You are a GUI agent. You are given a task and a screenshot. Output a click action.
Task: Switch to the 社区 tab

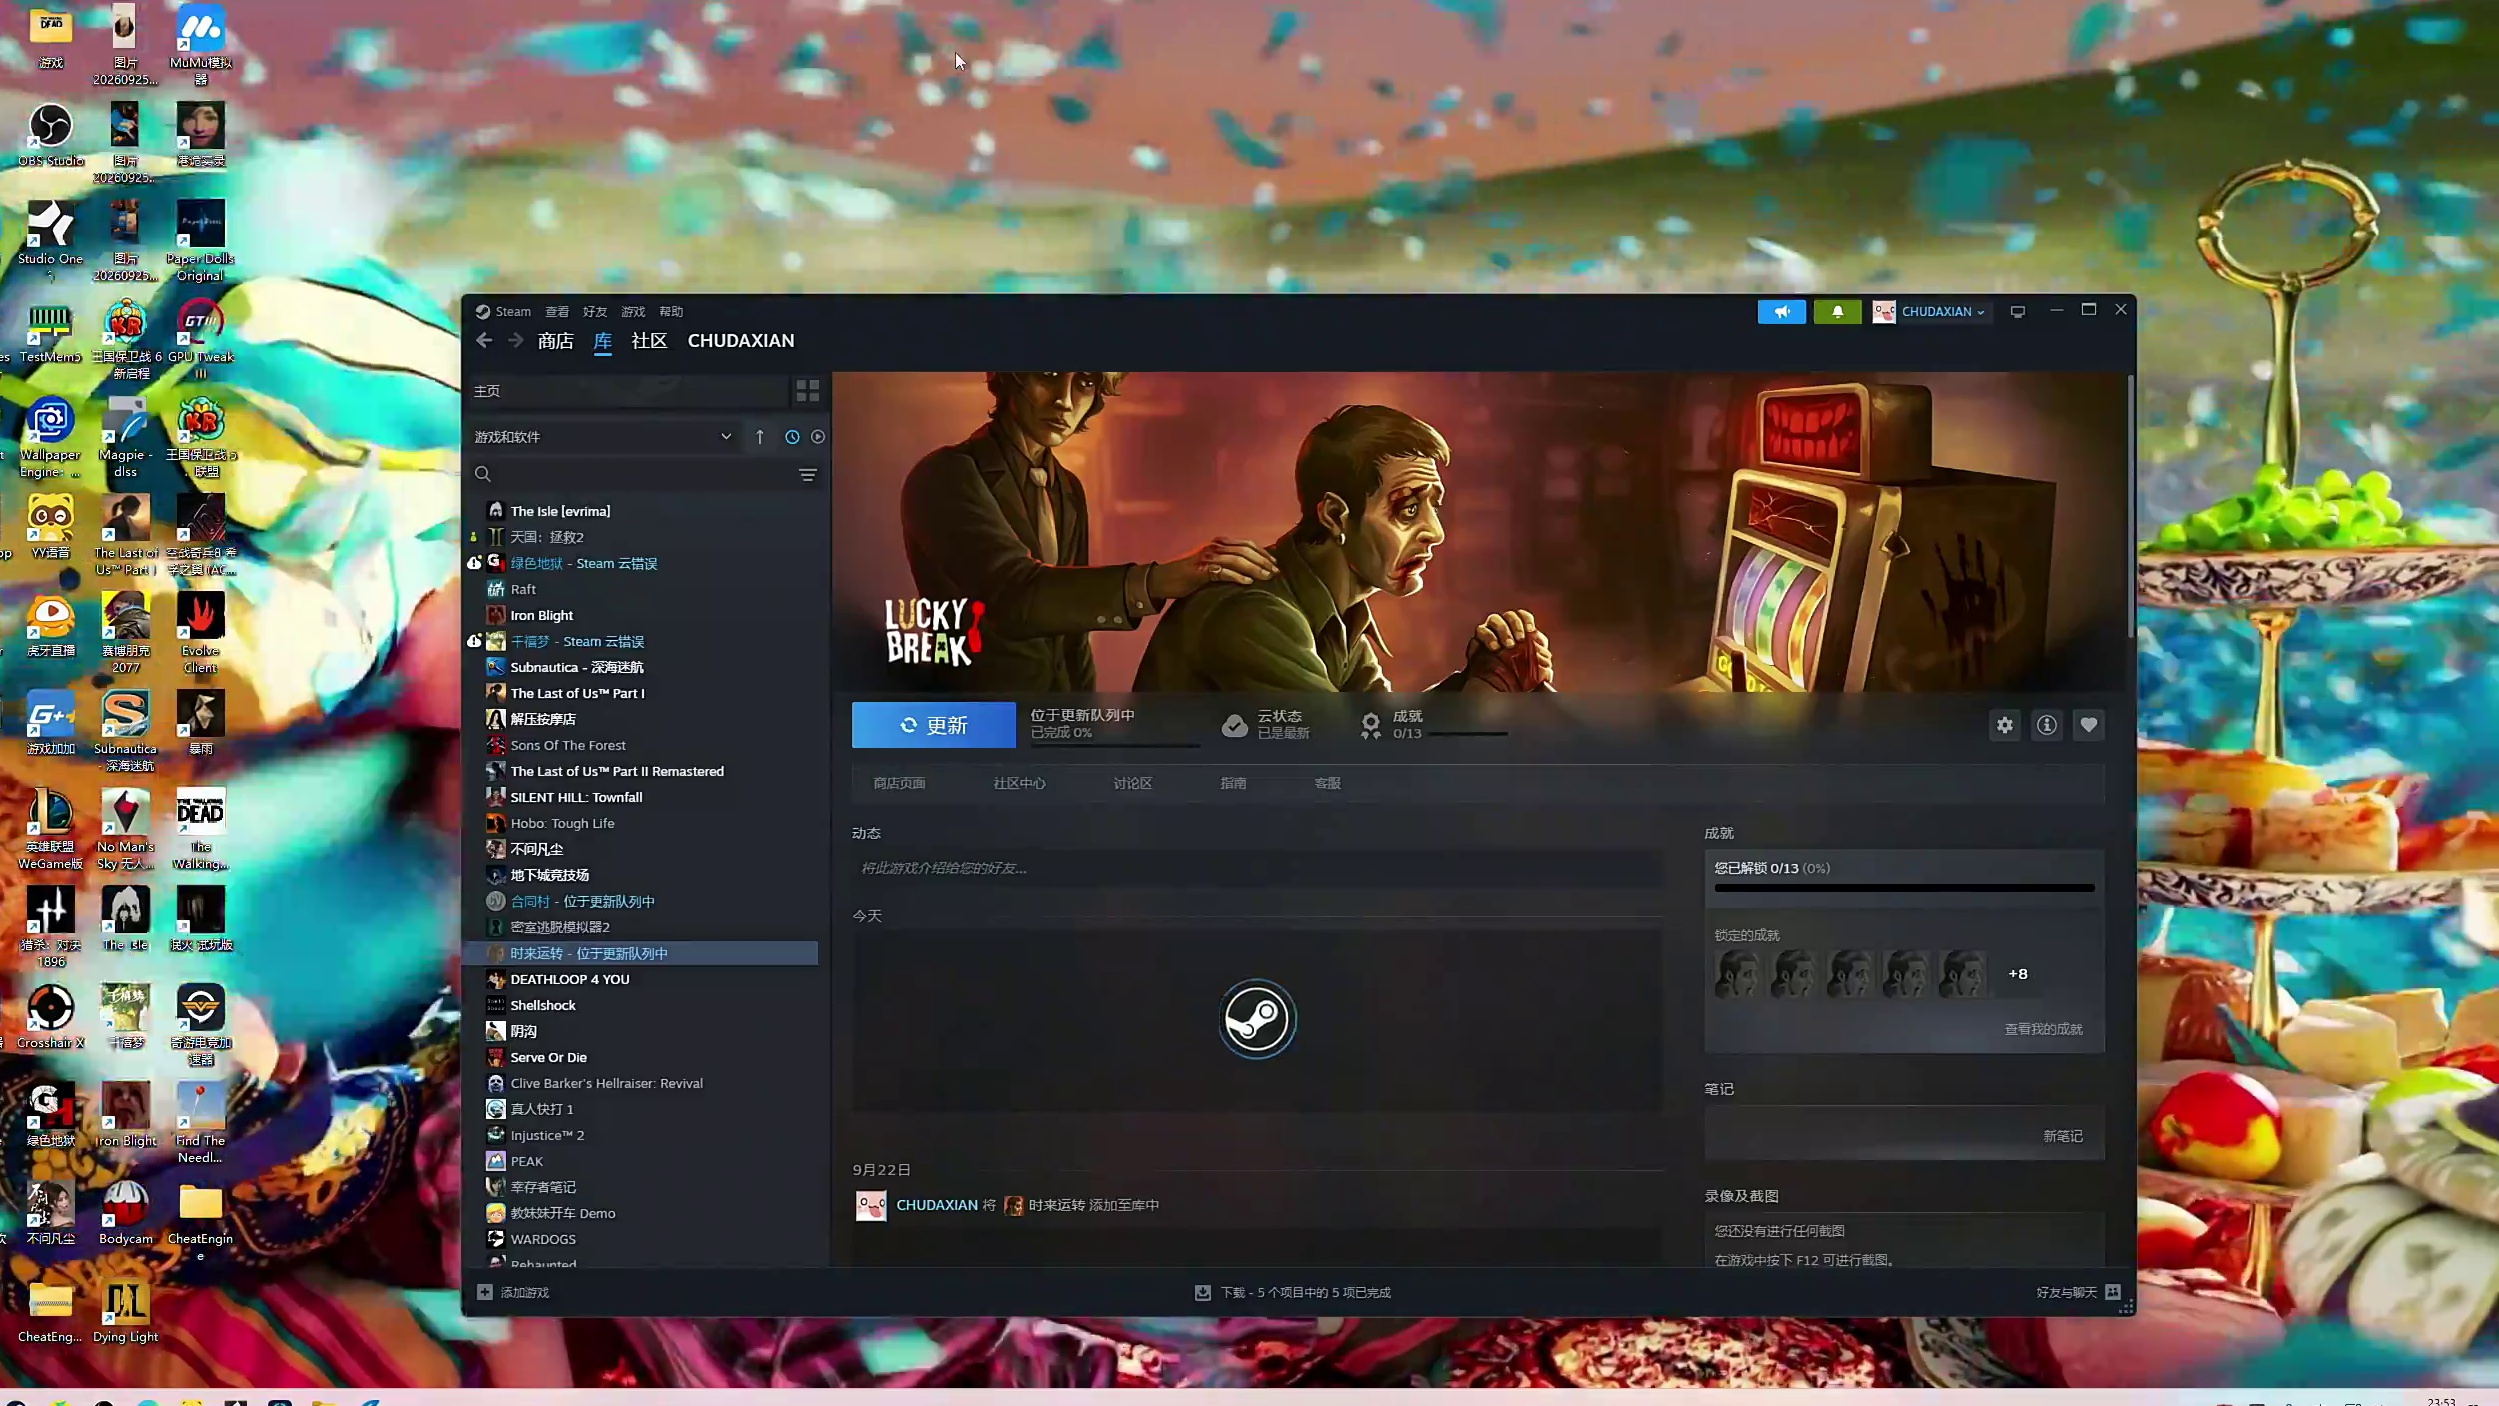(649, 341)
